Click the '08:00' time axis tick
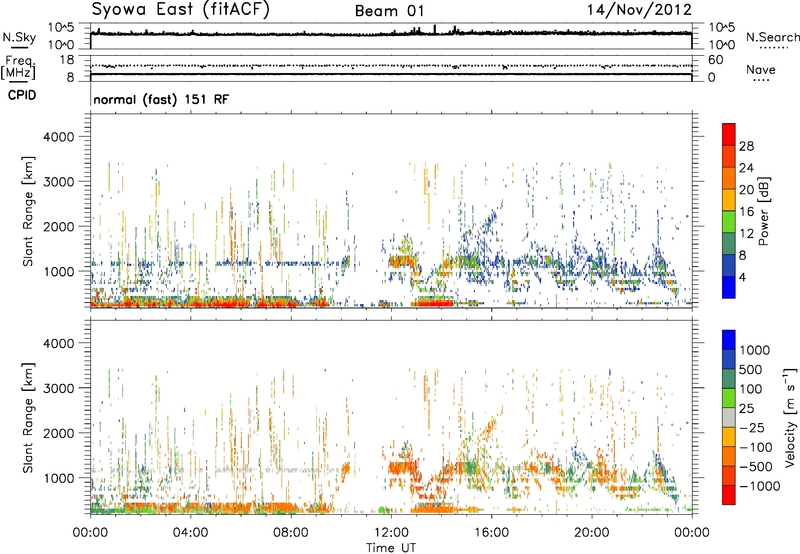Viewport: 800px width, 554px height. click(x=291, y=533)
